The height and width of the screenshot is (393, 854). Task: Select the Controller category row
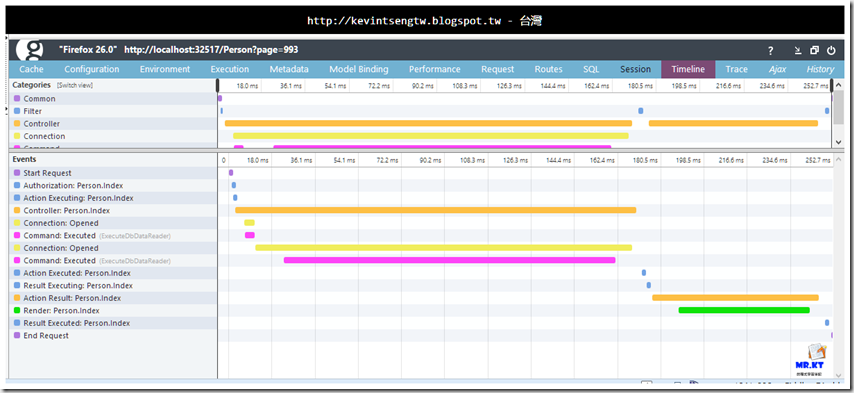[x=113, y=124]
